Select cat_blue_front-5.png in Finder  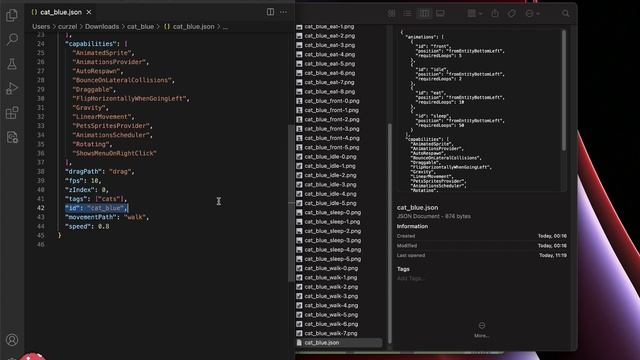[x=332, y=147]
